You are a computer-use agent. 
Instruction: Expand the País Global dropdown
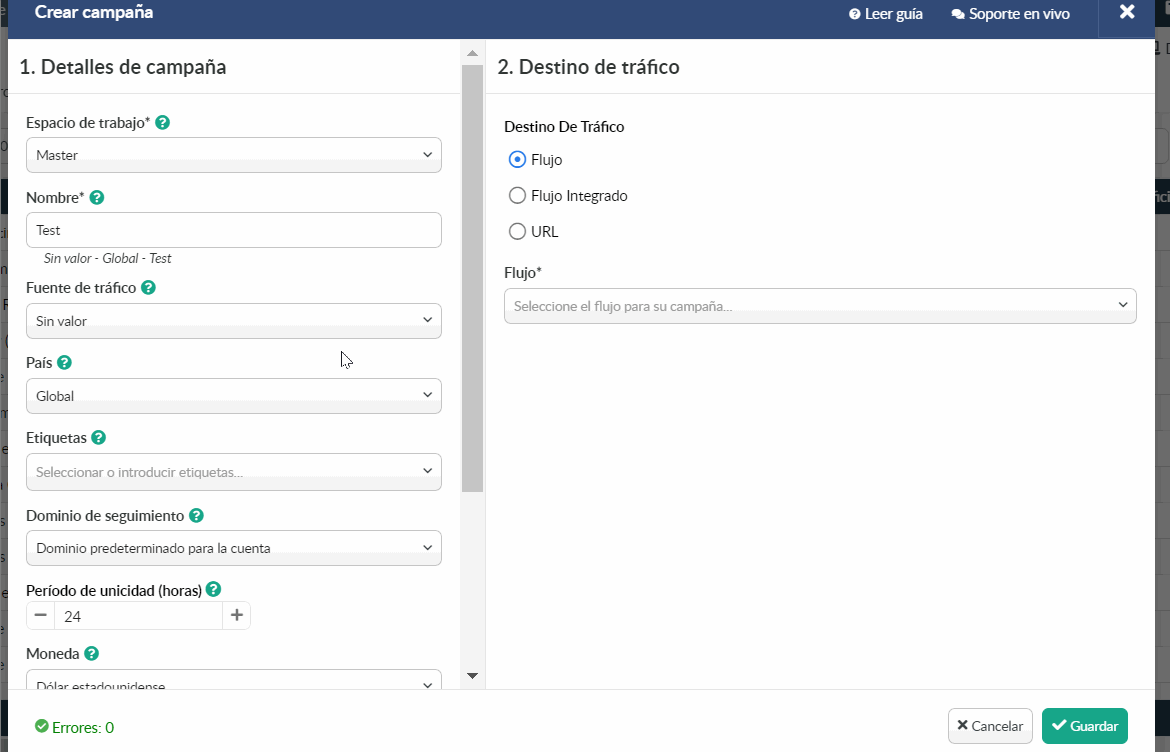point(234,396)
